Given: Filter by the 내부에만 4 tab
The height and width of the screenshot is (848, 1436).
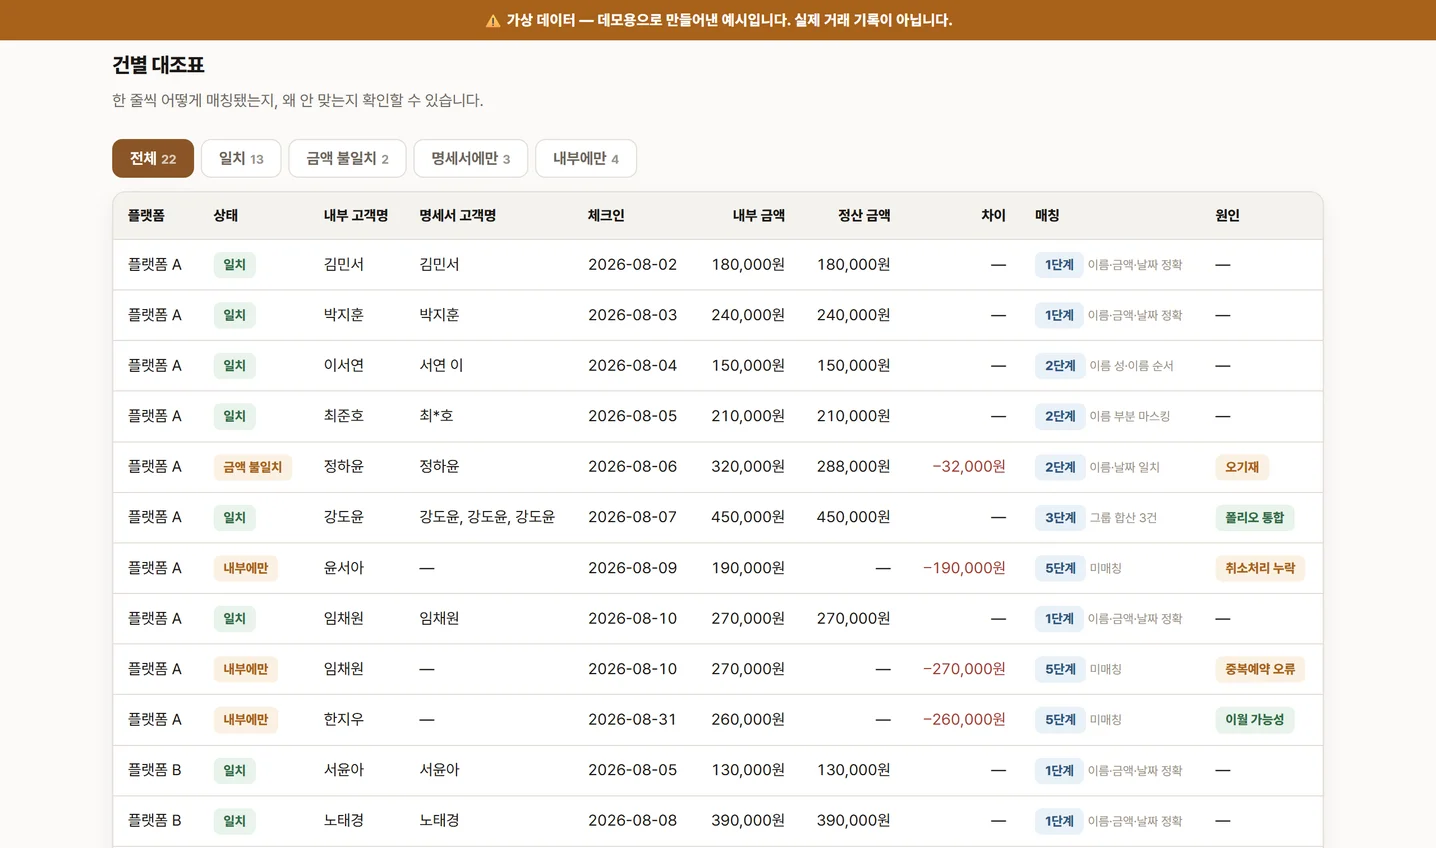Looking at the screenshot, I should pyautogui.click(x=586, y=158).
